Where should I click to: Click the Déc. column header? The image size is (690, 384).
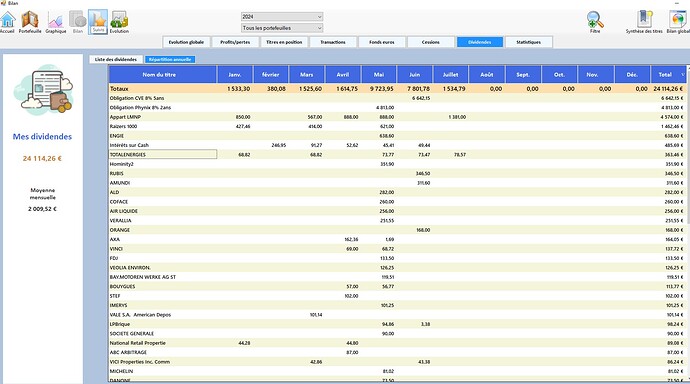[632, 75]
